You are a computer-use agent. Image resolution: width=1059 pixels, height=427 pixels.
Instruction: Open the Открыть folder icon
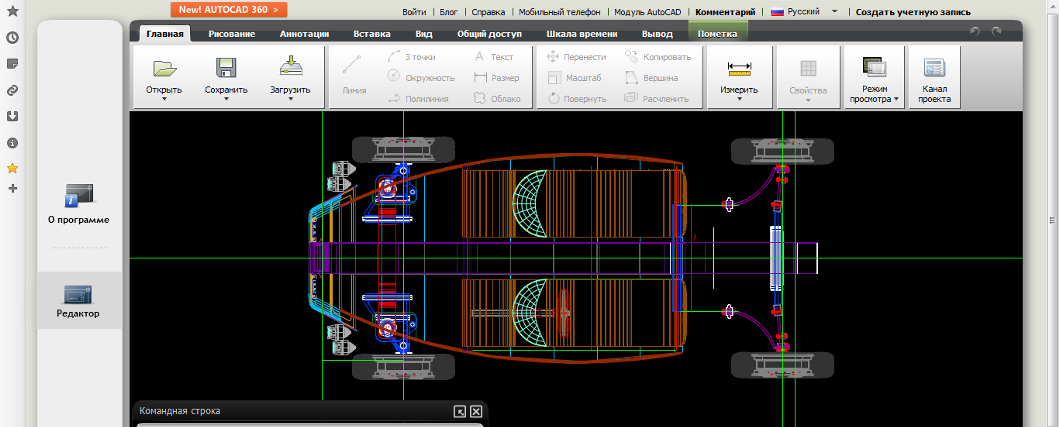point(164,68)
